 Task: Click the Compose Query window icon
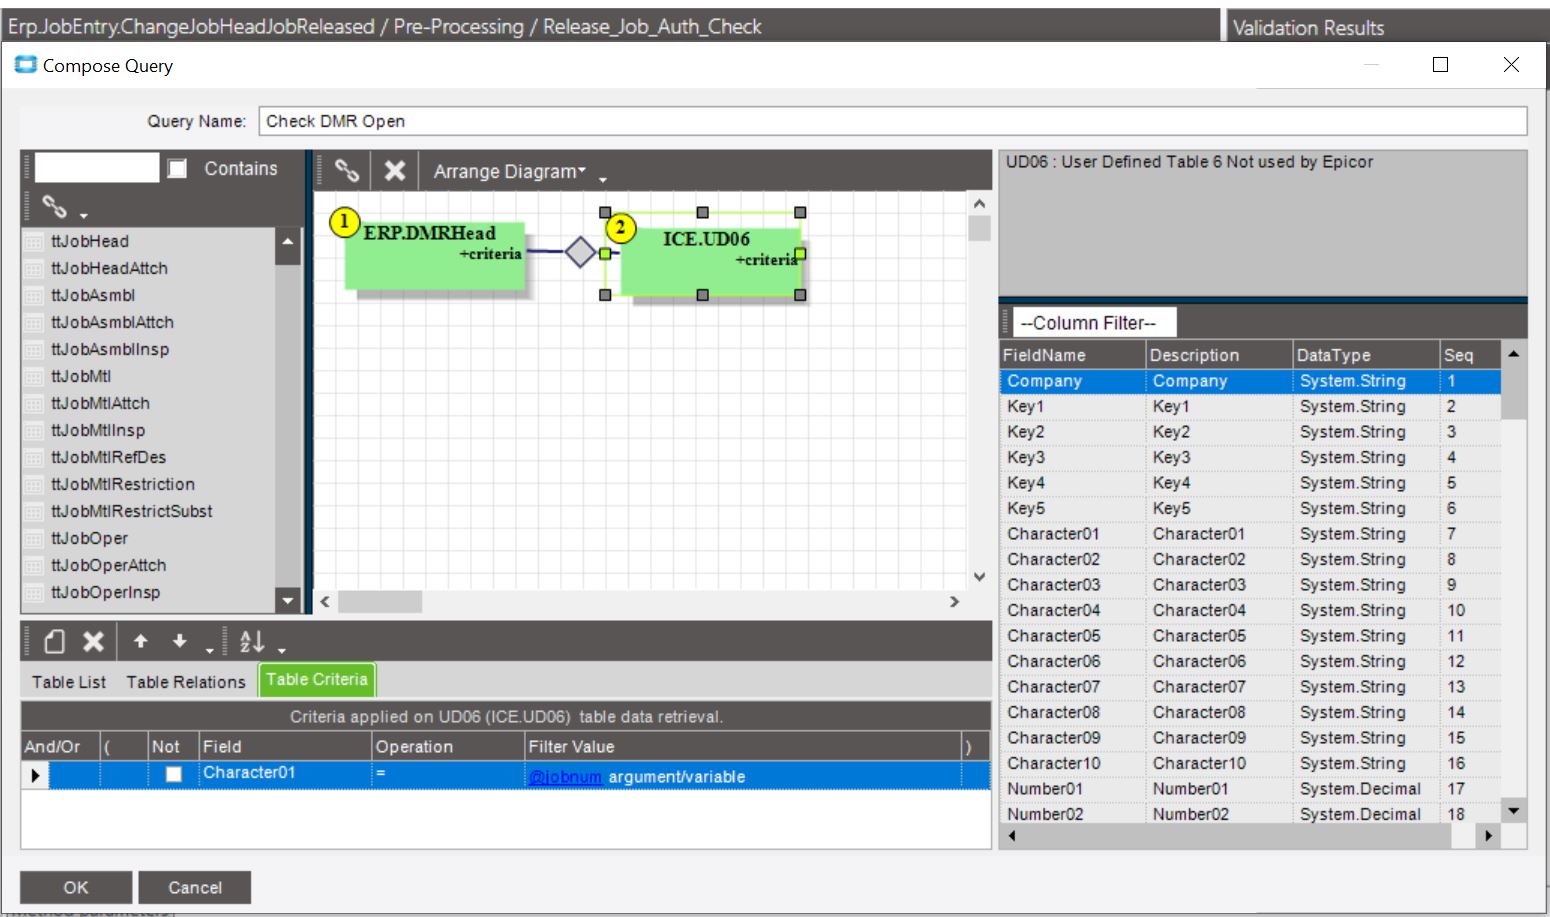point(25,65)
